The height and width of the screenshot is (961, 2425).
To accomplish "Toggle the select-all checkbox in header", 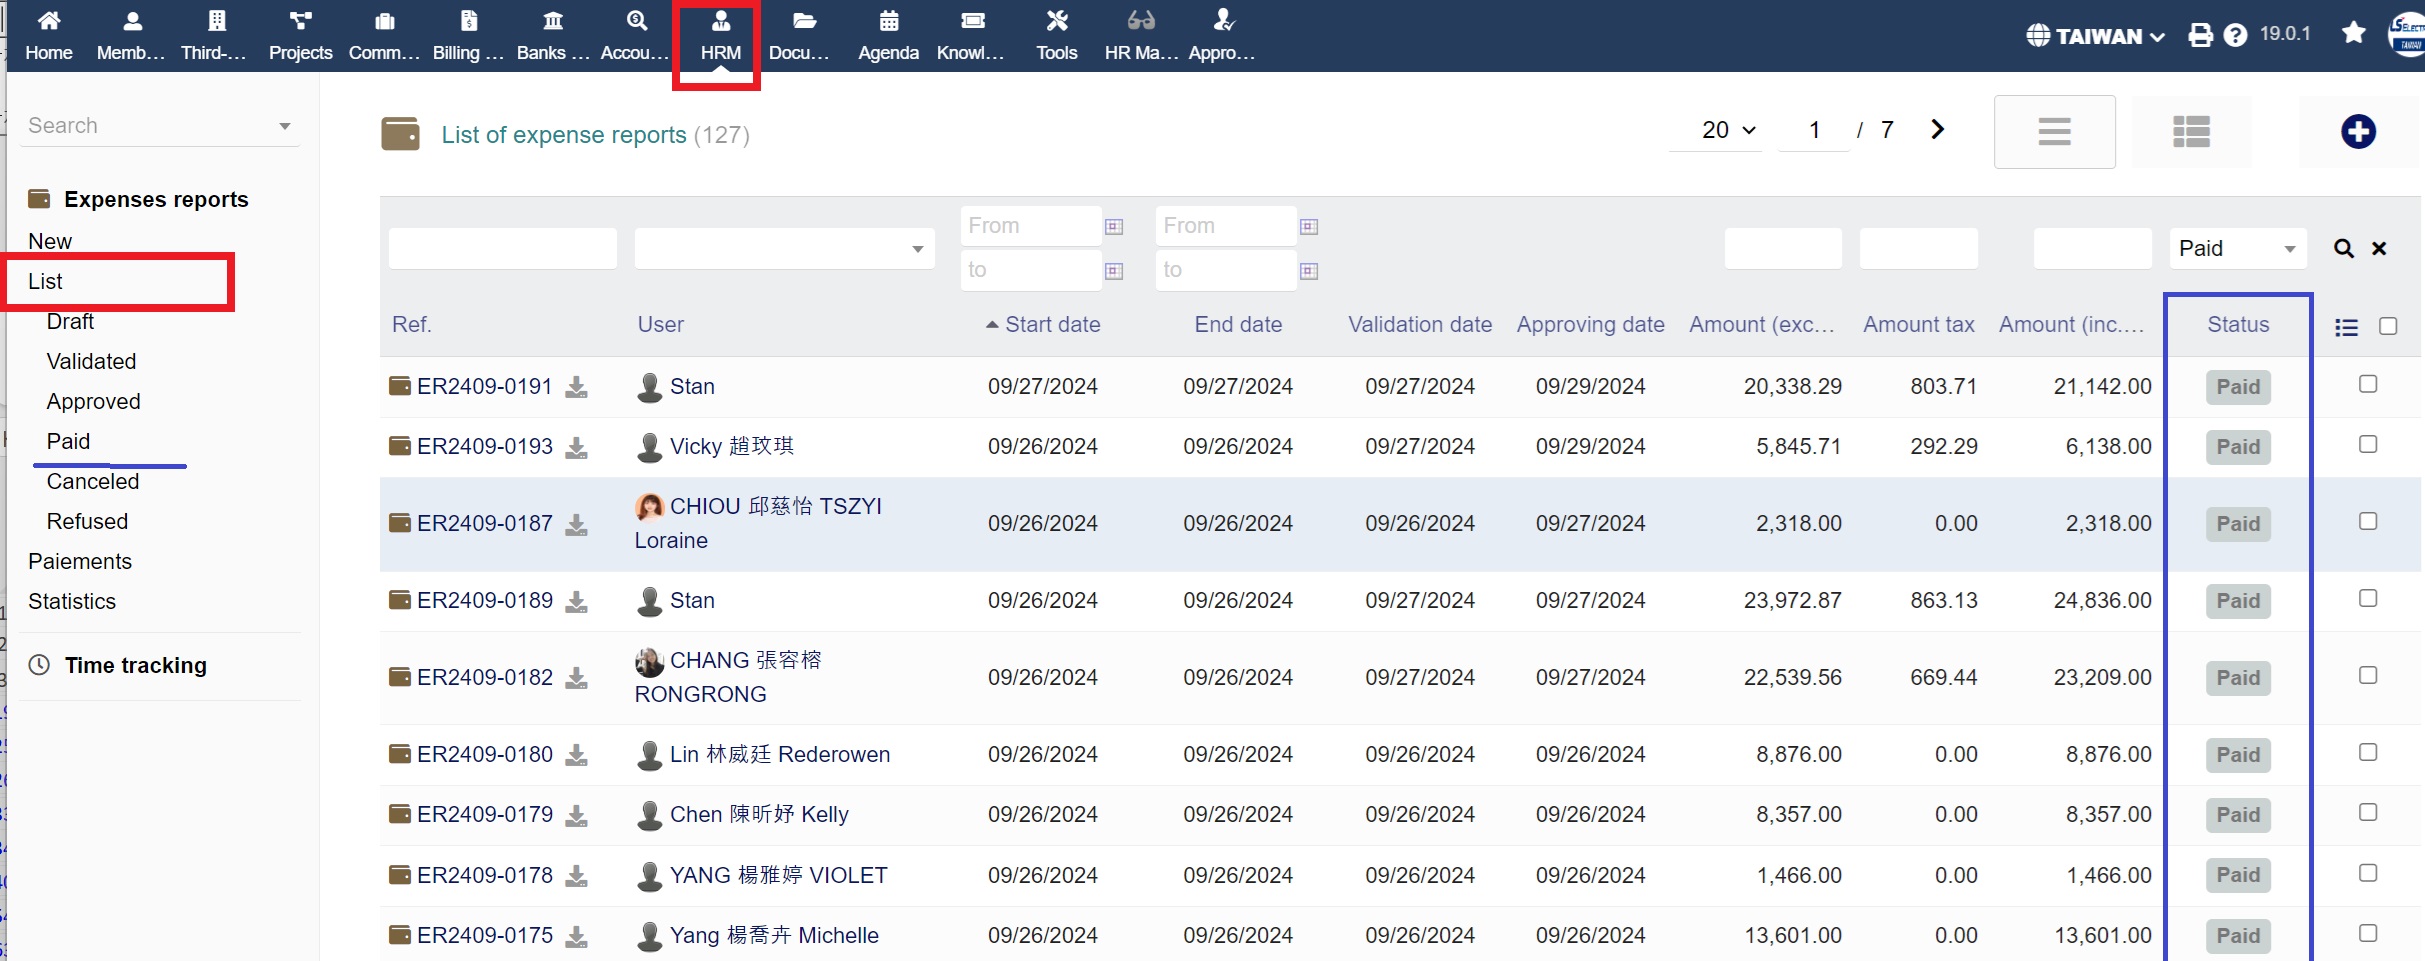I will tap(2388, 327).
